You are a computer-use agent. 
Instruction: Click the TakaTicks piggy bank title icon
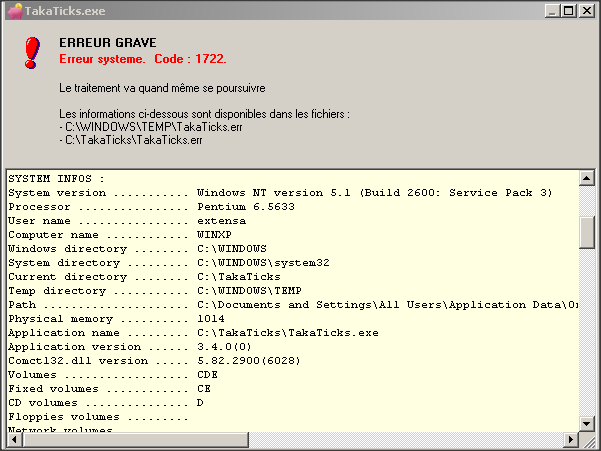click(x=15, y=11)
